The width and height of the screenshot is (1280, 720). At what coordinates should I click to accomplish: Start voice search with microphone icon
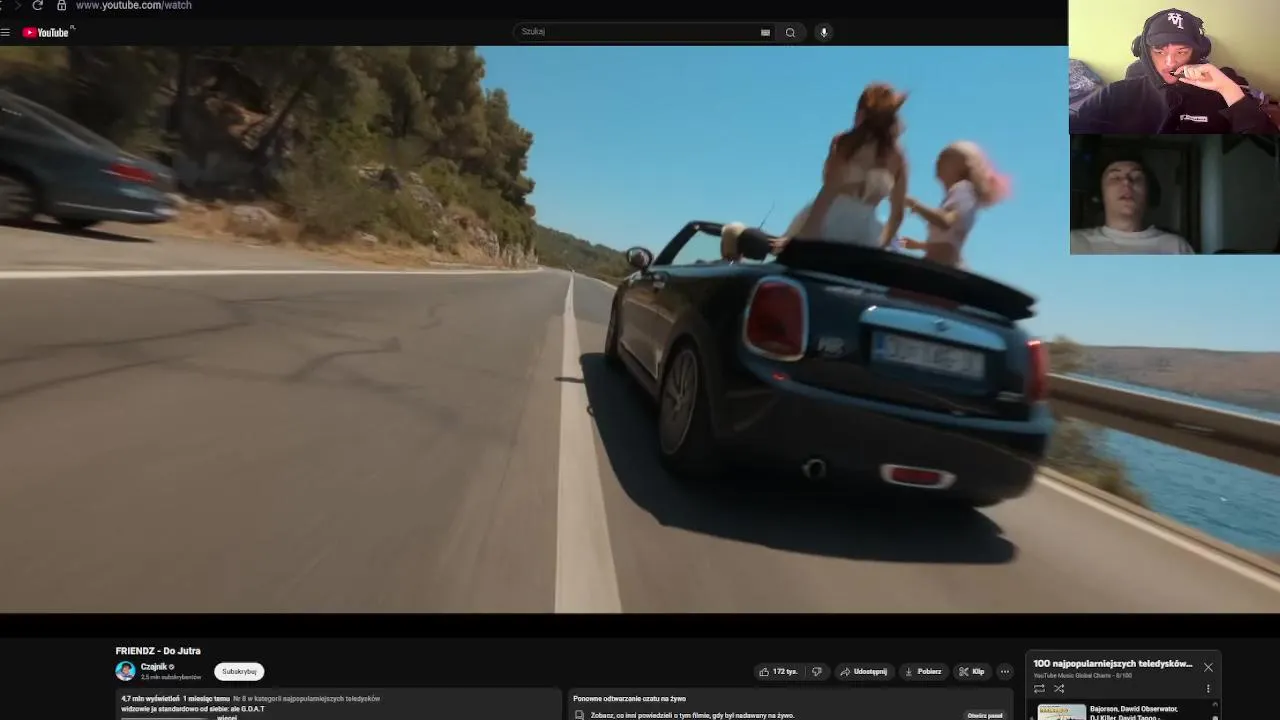click(824, 32)
